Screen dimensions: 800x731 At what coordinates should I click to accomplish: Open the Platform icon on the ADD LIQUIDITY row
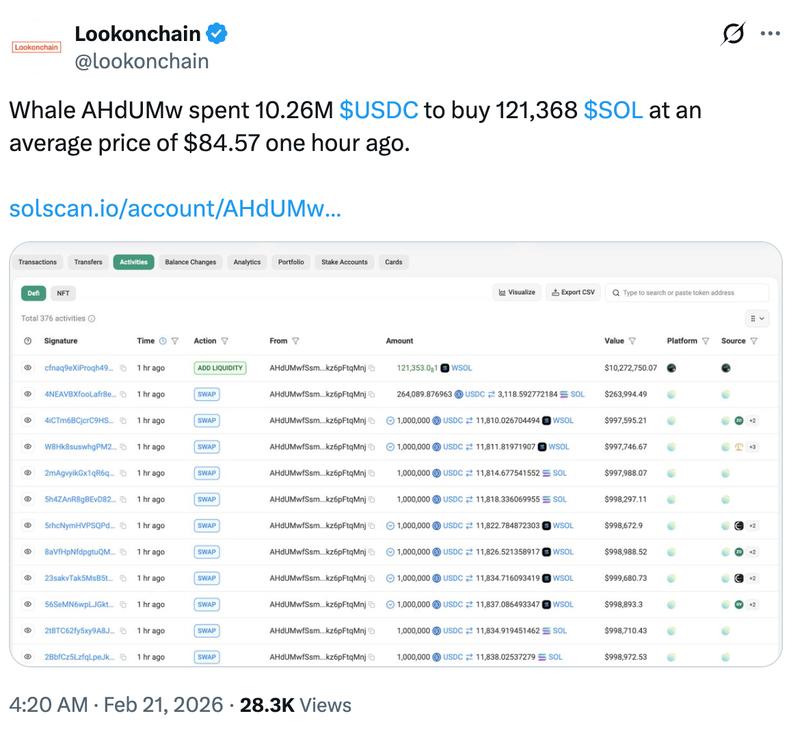tap(671, 368)
